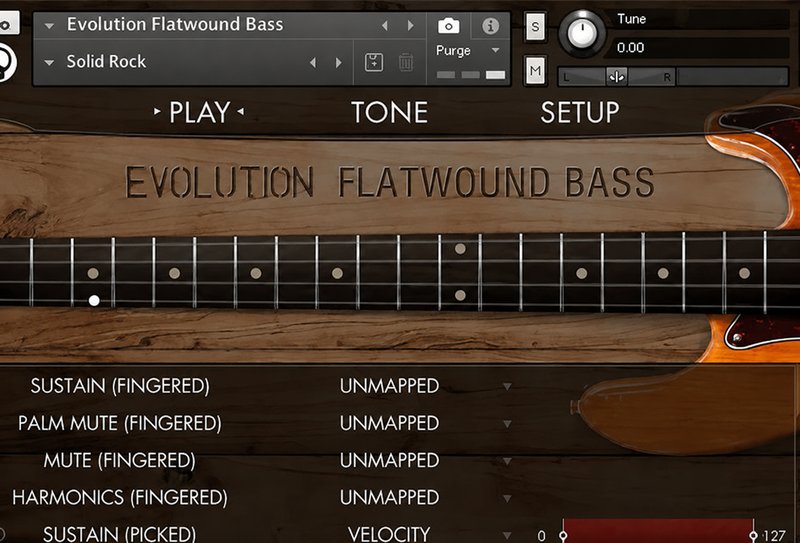Click the Solid Rock snapshot name
Screen dimensions: 800x543
pyautogui.click(x=106, y=62)
